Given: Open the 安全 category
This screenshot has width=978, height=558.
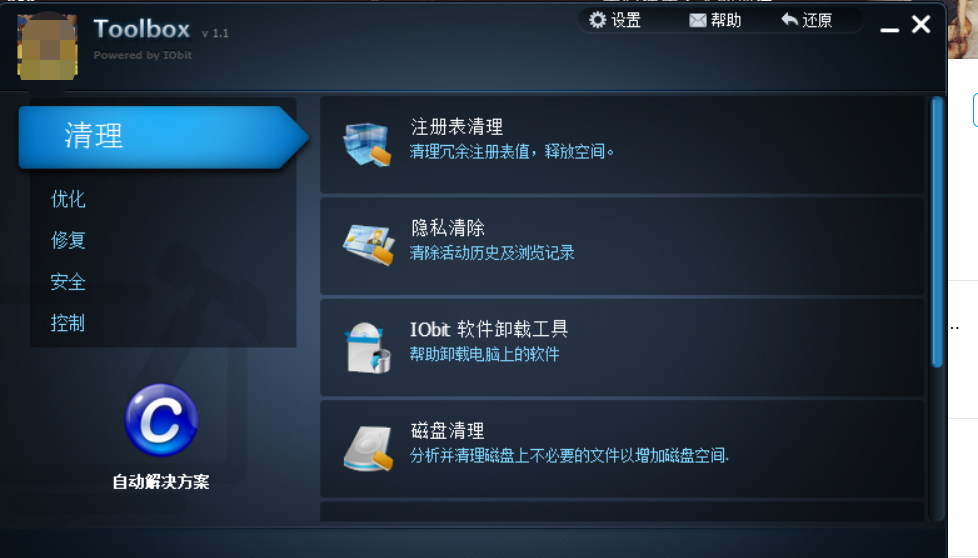Looking at the screenshot, I should tap(68, 282).
